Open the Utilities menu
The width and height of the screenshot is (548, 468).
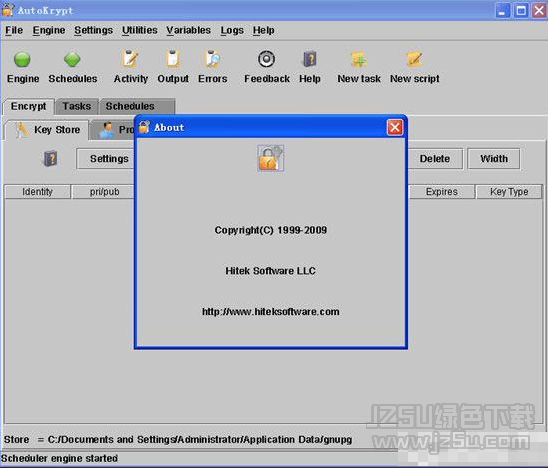pos(139,30)
